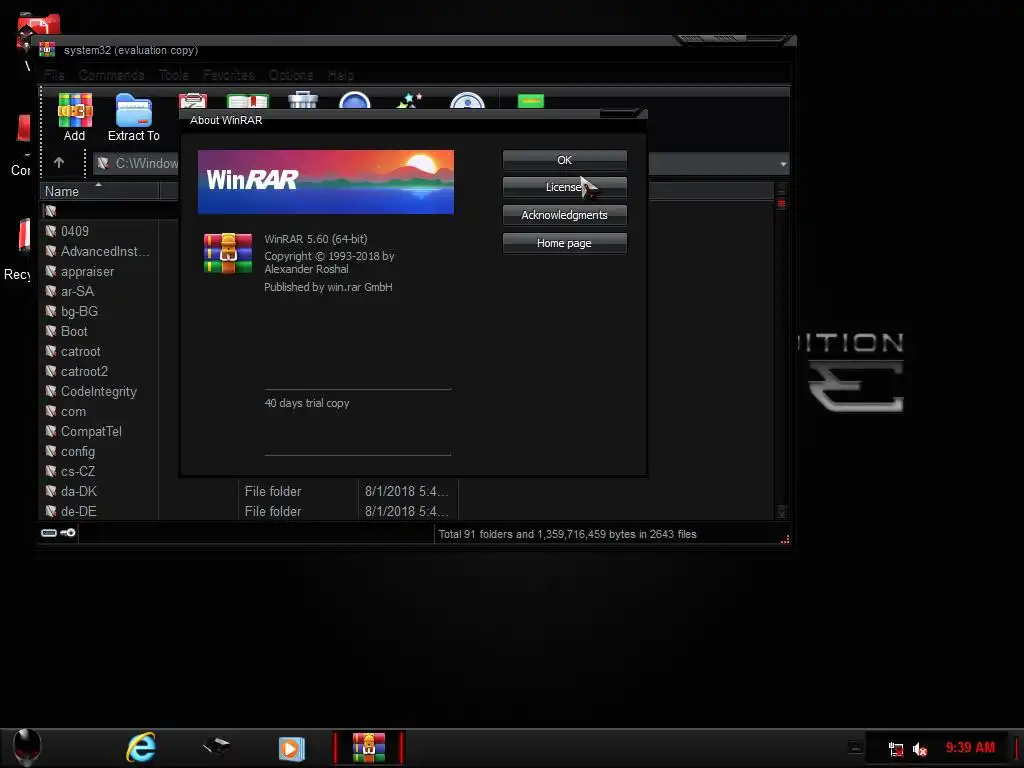Select the catroot2 folder
This screenshot has height=768, width=1024.
[84, 372]
